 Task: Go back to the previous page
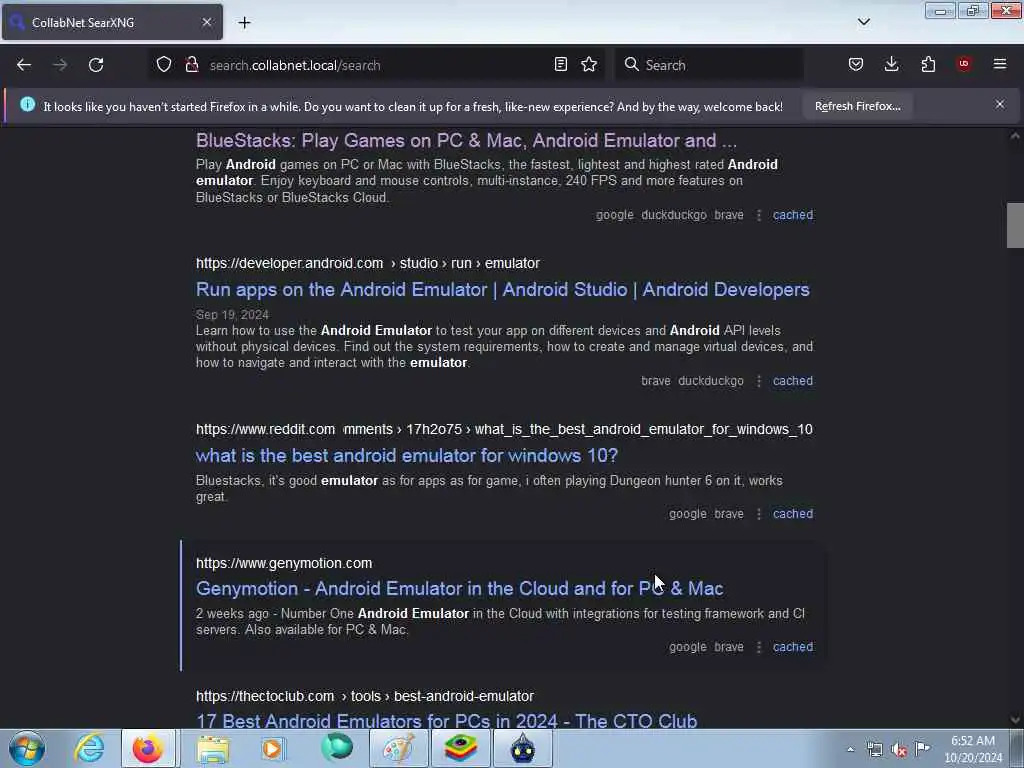[x=24, y=65]
